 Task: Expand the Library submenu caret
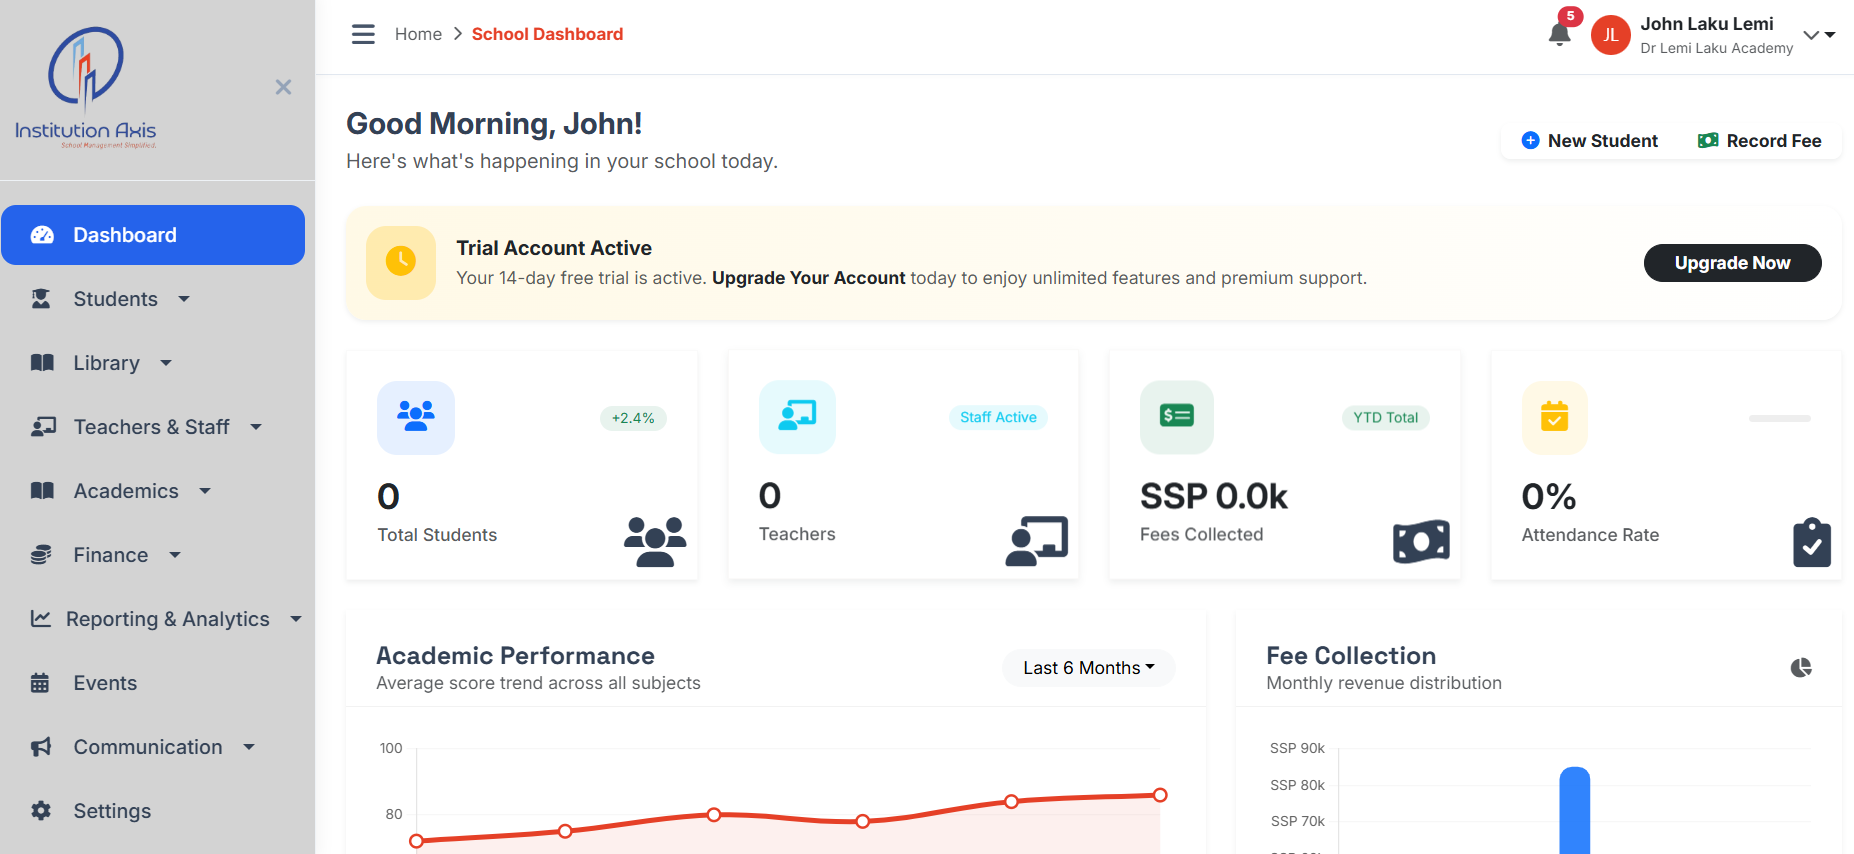[x=166, y=363]
